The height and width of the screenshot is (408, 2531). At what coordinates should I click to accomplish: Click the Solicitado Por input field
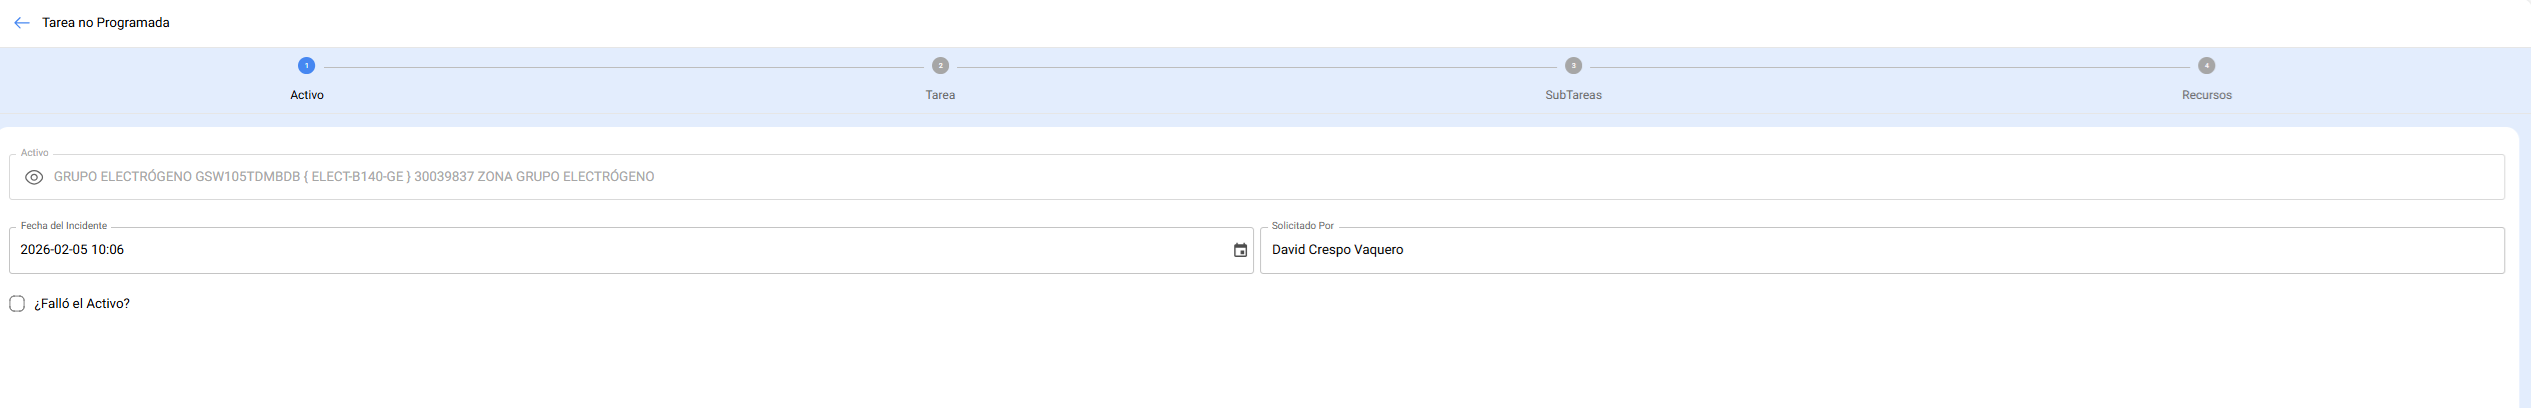pyautogui.click(x=1880, y=250)
